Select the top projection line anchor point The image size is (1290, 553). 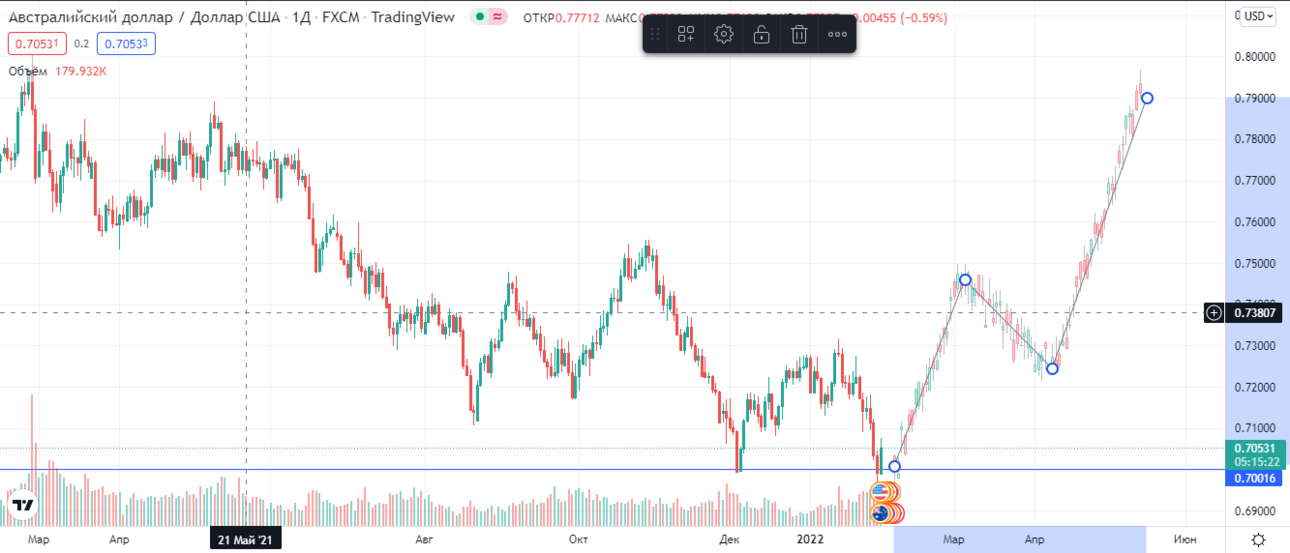[1147, 98]
